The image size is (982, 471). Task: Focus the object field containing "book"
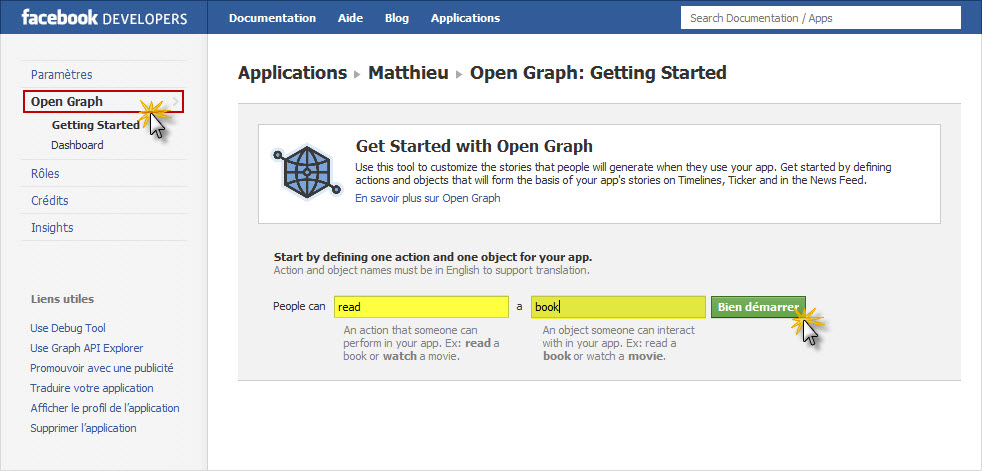[619, 307]
